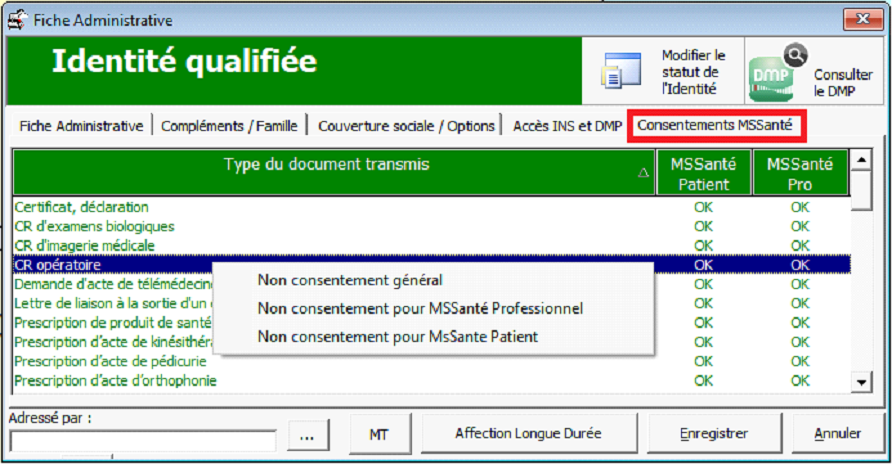Click MSSanté Pro OK for CR opératoire
This screenshot has height=465, width=894.
[x=800, y=265]
